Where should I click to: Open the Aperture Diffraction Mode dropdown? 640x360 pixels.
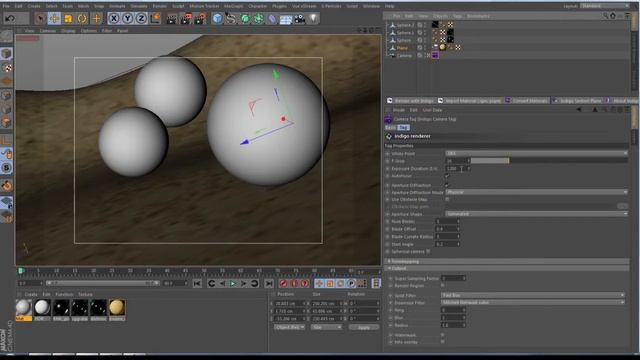536,192
